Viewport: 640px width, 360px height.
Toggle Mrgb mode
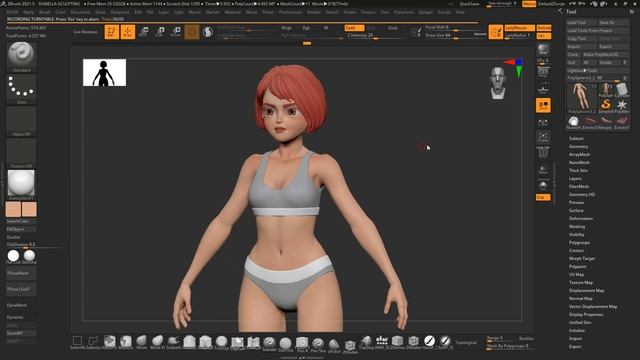[x=287, y=28]
